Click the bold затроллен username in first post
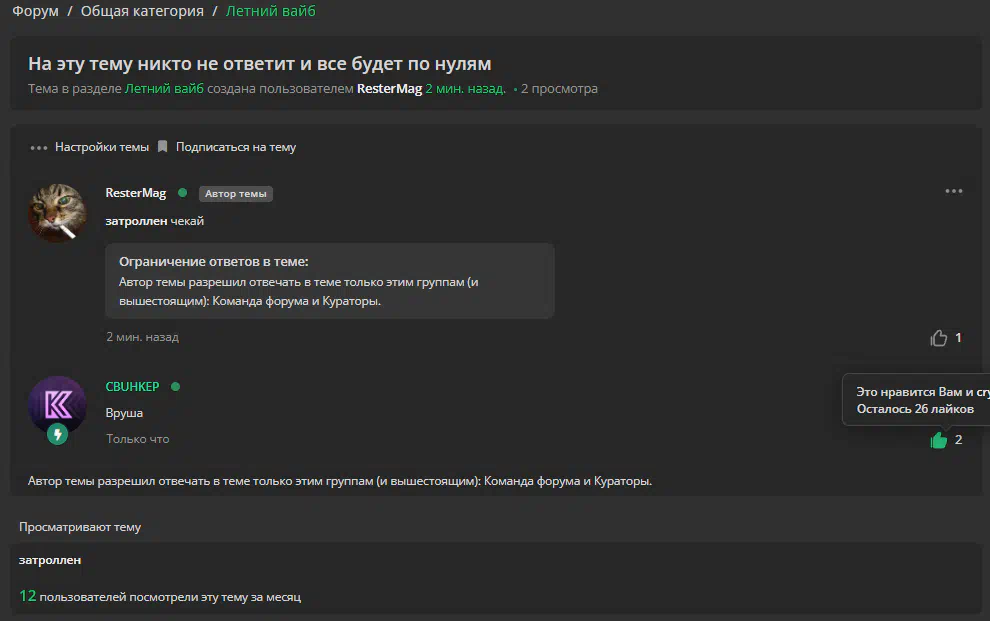The width and height of the screenshot is (990, 621). click(136, 221)
